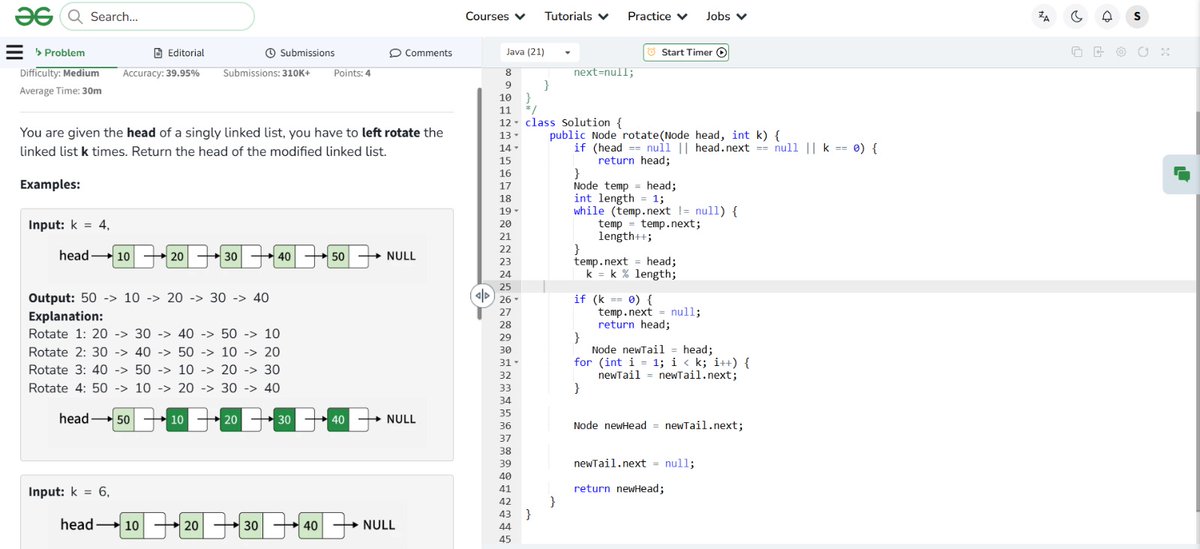The image size is (1200, 549).
Task: Click the Start Timer button
Action: coord(686,52)
